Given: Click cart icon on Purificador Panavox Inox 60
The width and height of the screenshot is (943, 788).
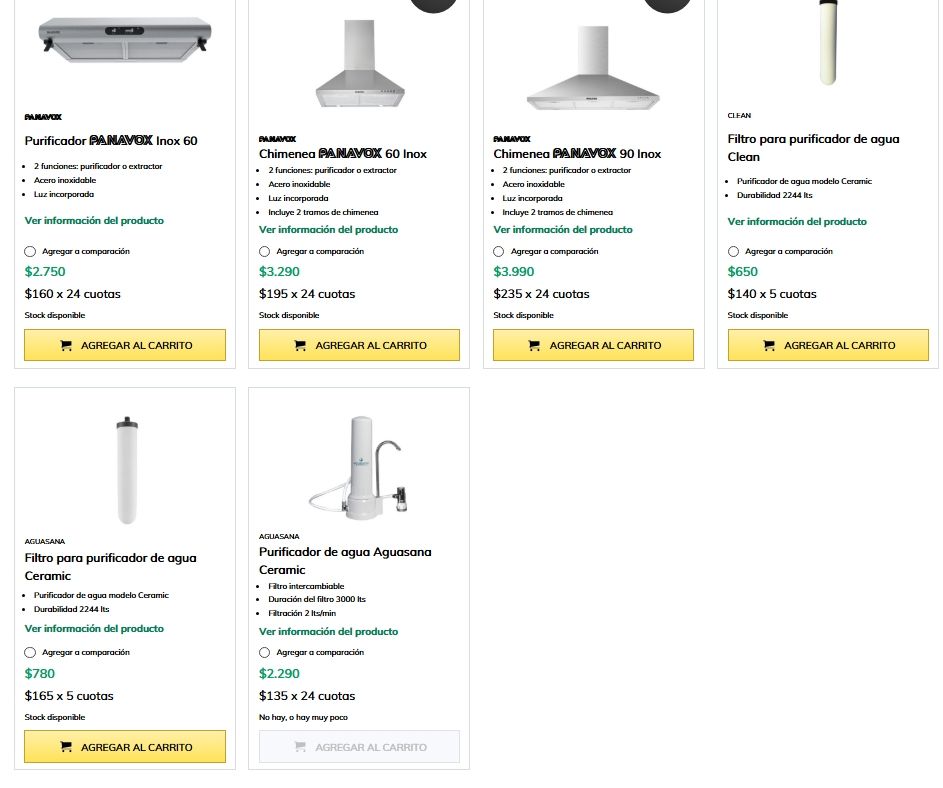Looking at the screenshot, I should click(x=67, y=345).
